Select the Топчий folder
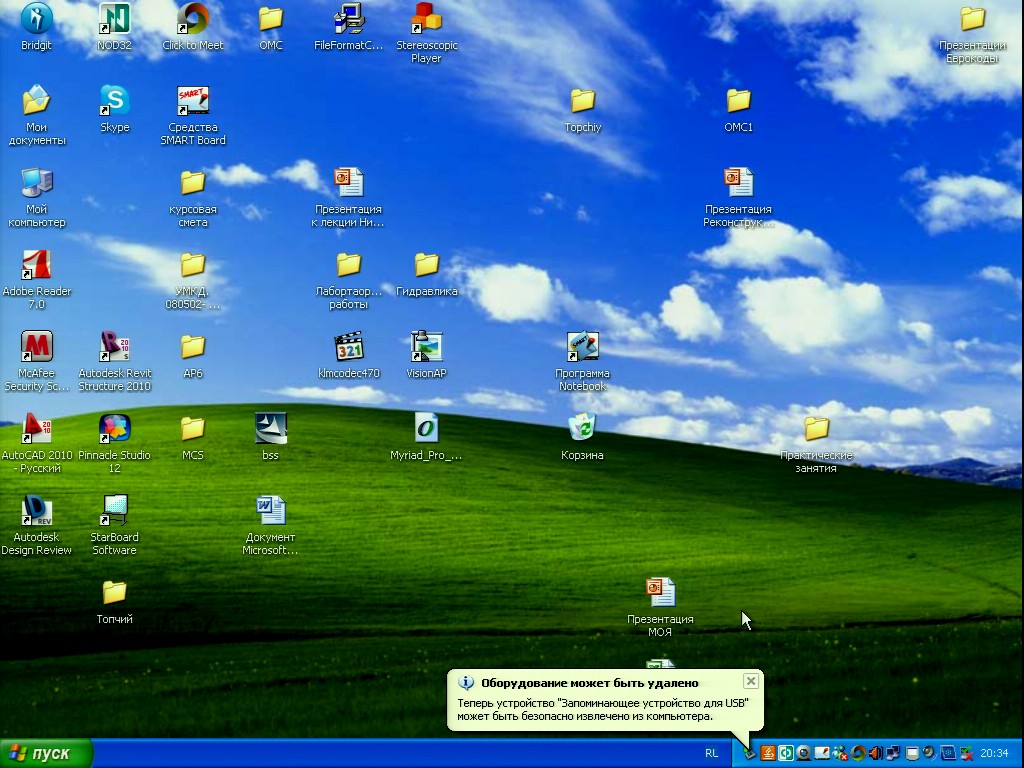The height and width of the screenshot is (768, 1024). pyautogui.click(x=114, y=600)
